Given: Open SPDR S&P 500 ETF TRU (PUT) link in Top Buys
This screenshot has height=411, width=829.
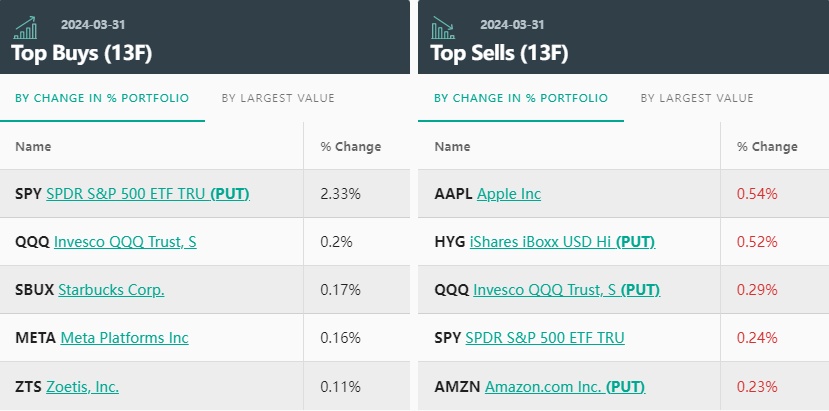Looking at the screenshot, I should tap(148, 193).
